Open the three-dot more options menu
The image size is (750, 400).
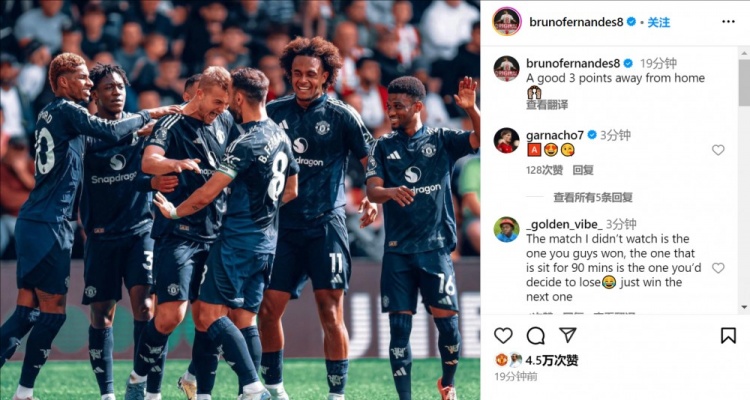click(728, 22)
